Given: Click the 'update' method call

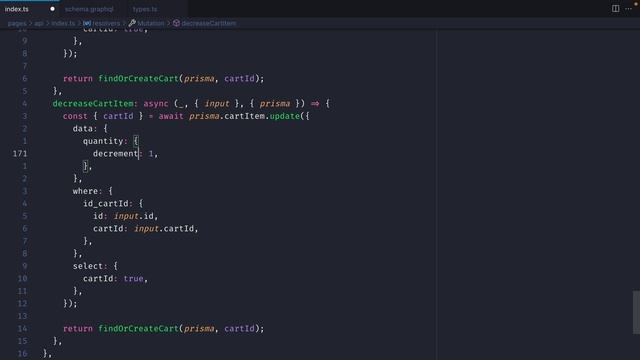Looking at the screenshot, I should click(x=284, y=116).
